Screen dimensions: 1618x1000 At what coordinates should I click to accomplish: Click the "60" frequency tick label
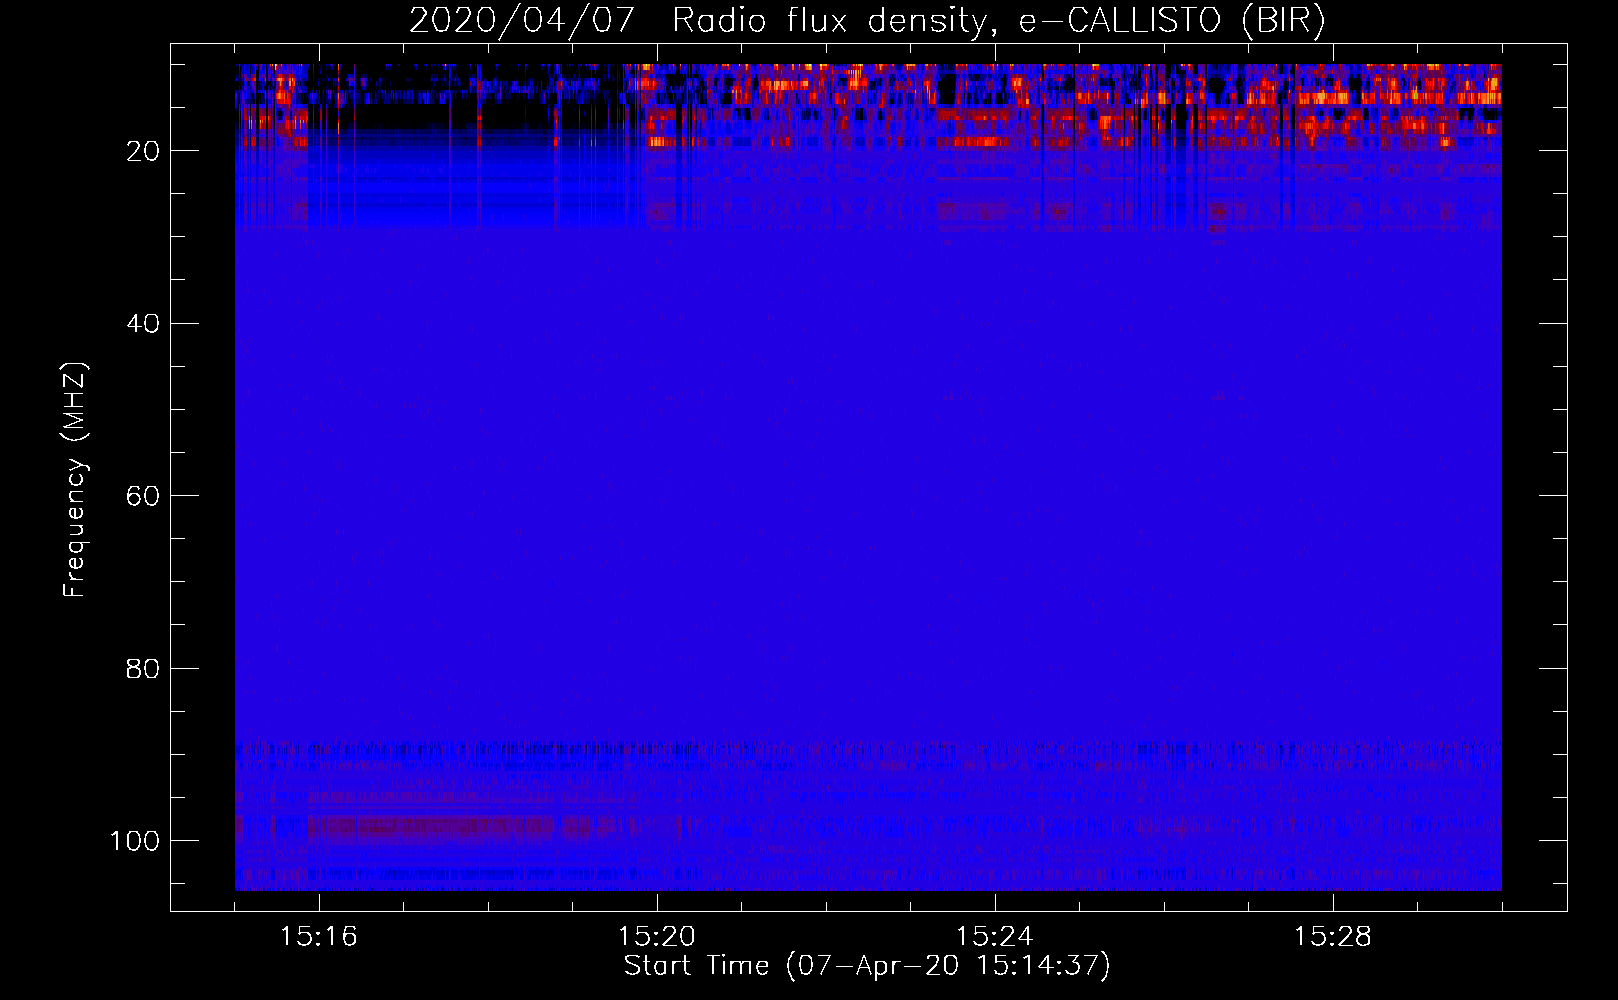point(143,496)
